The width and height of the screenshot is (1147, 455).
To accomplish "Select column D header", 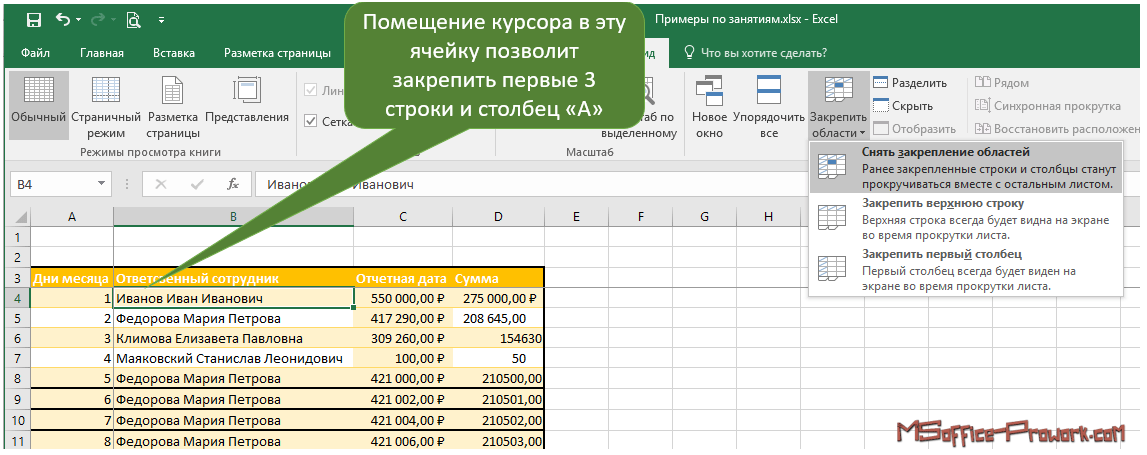I will 498,217.
